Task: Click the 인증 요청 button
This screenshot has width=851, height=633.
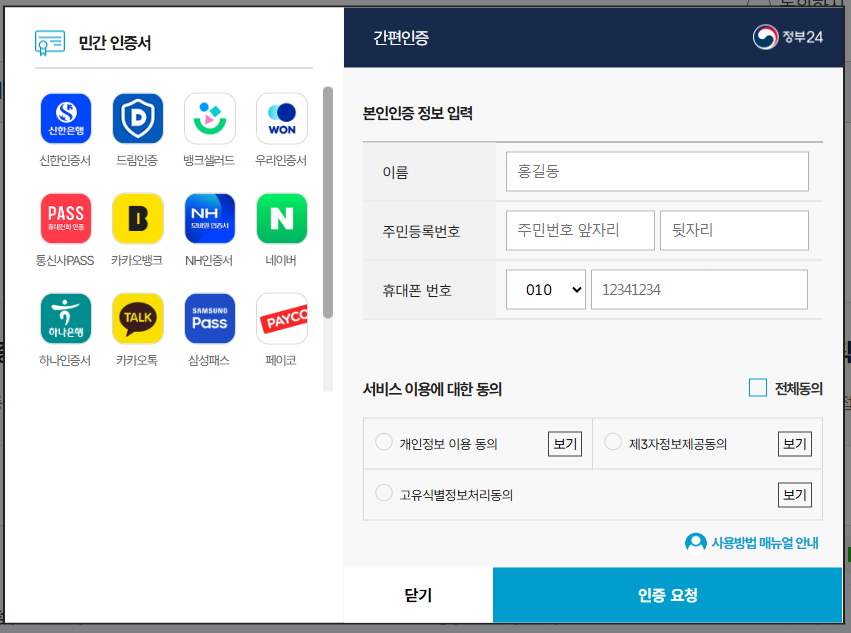Action: [668, 595]
